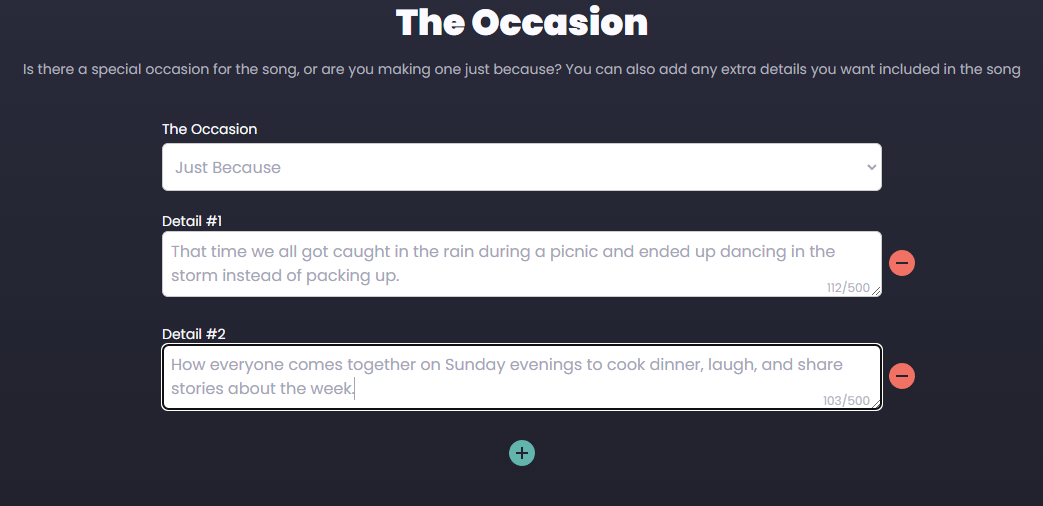Click the special occasion description paragraph

pyautogui.click(x=521, y=70)
